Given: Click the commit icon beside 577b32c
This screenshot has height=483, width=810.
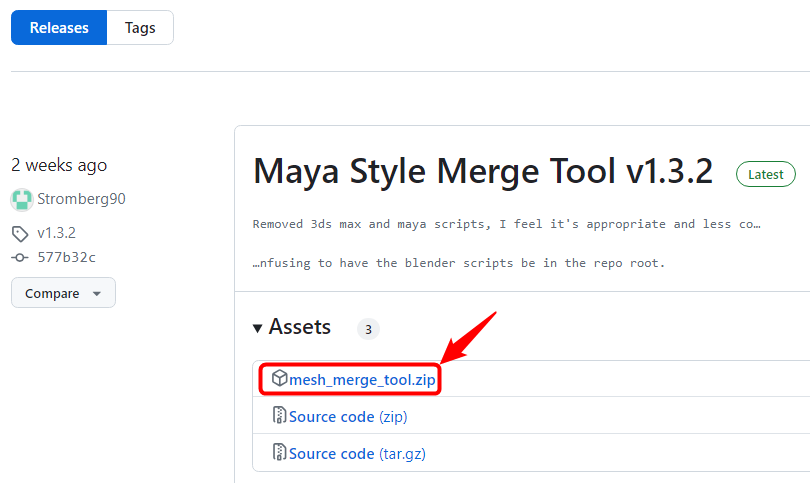Looking at the screenshot, I should [x=20, y=257].
